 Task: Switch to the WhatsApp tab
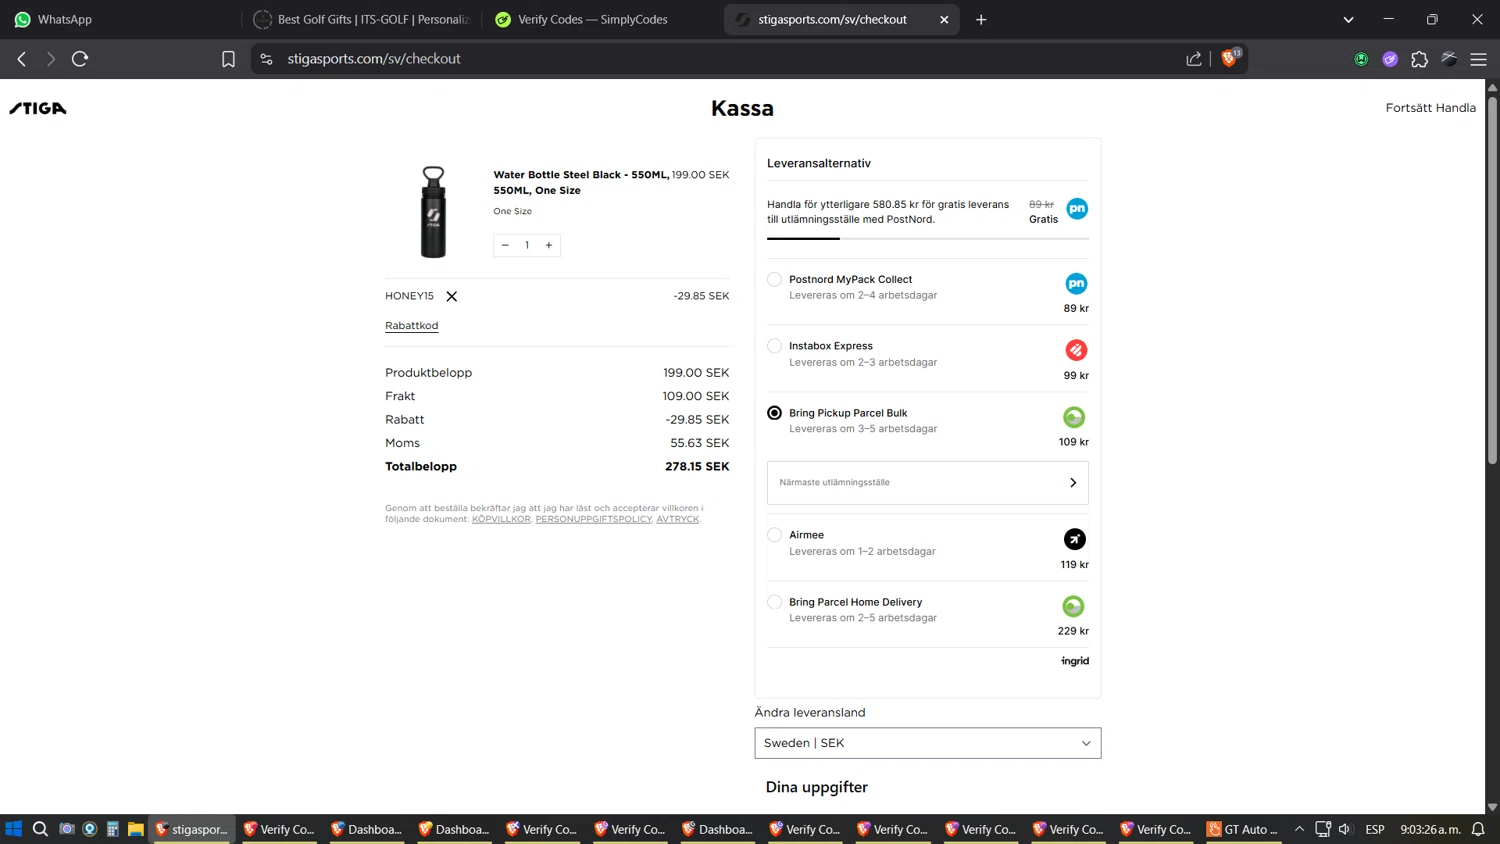point(120,19)
